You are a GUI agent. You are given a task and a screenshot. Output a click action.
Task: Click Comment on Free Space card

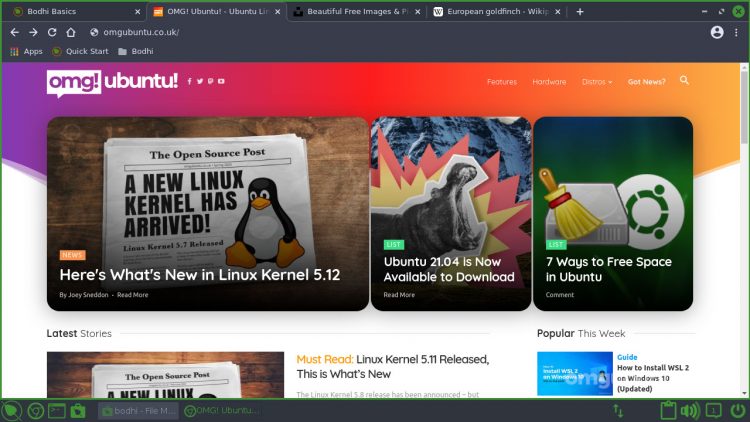tap(560, 295)
